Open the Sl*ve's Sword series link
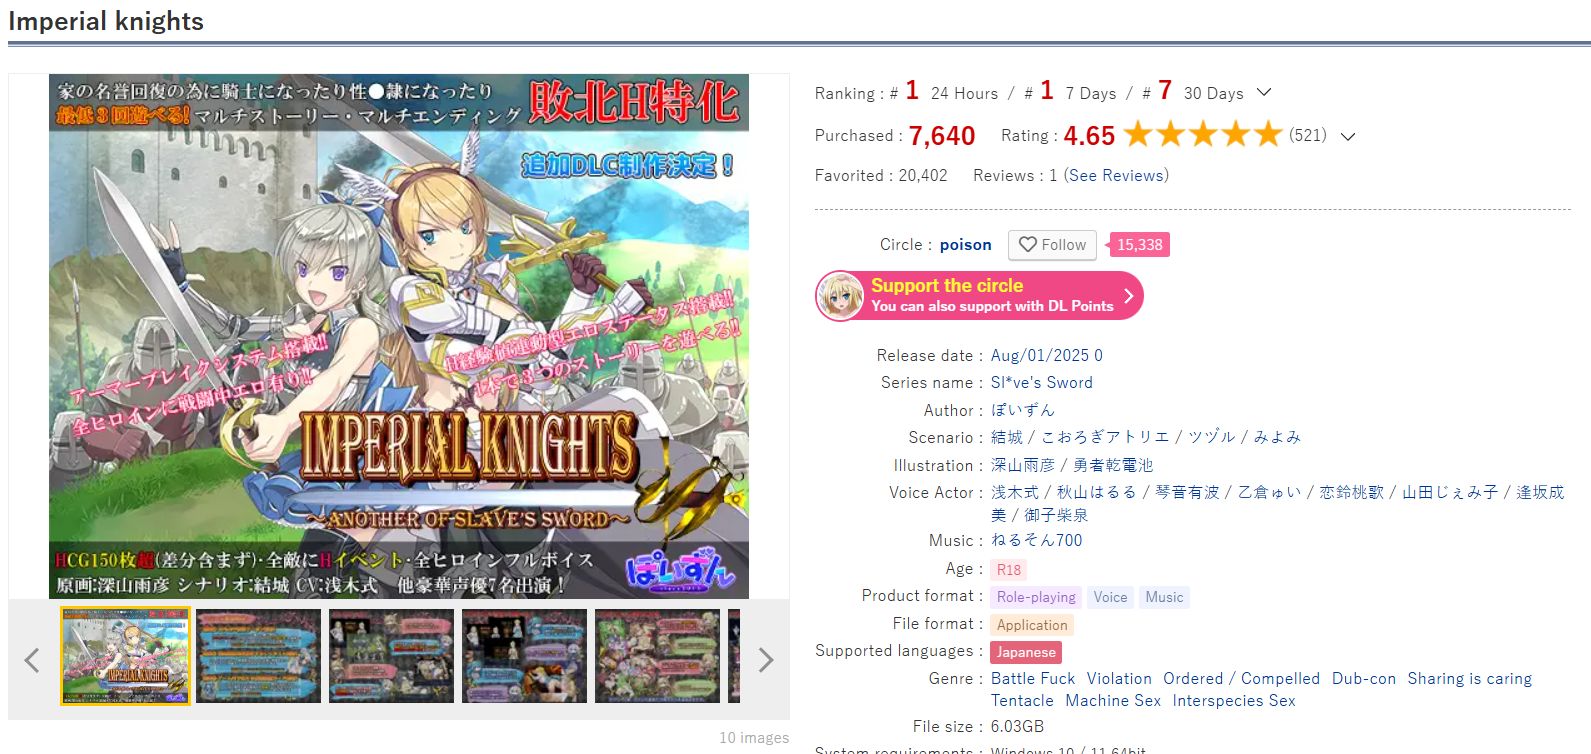This screenshot has height=754, width=1591. pos(1041,383)
